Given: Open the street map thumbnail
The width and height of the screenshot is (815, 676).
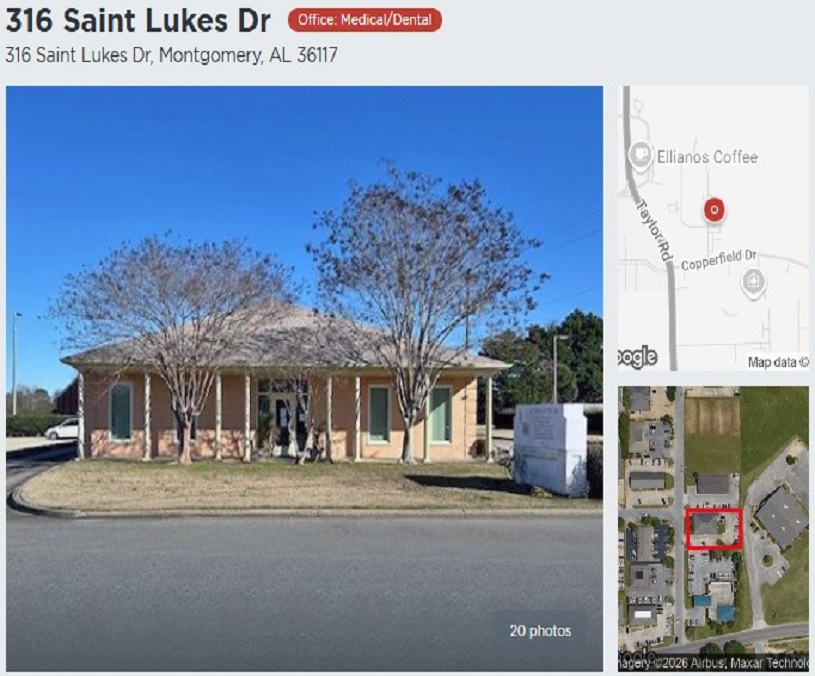Looking at the screenshot, I should coord(713,228).
